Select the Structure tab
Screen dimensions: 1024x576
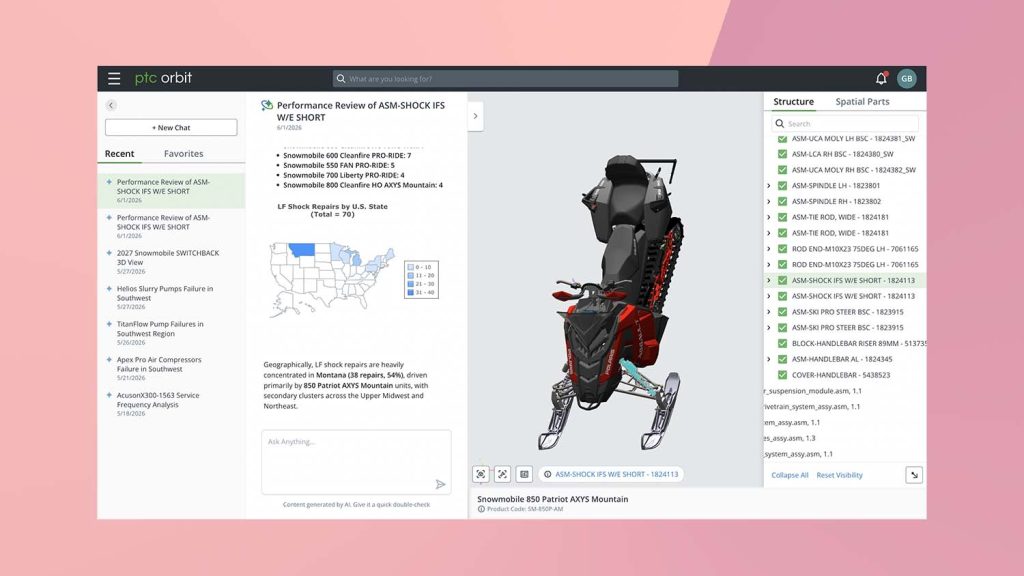pos(793,101)
